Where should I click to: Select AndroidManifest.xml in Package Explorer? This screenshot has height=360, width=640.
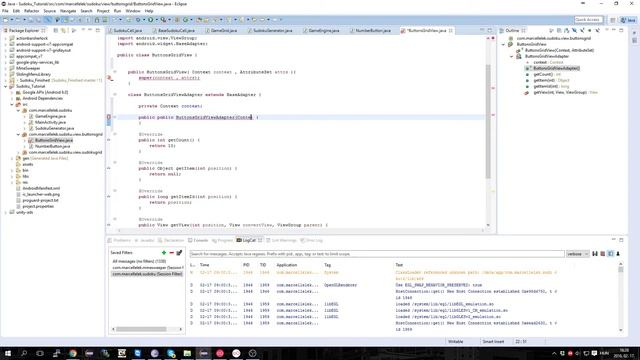click(x=41, y=188)
